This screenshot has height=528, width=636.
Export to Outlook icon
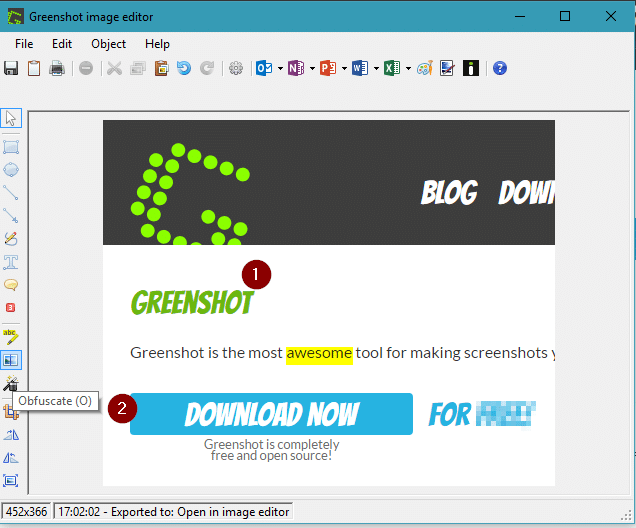264,68
